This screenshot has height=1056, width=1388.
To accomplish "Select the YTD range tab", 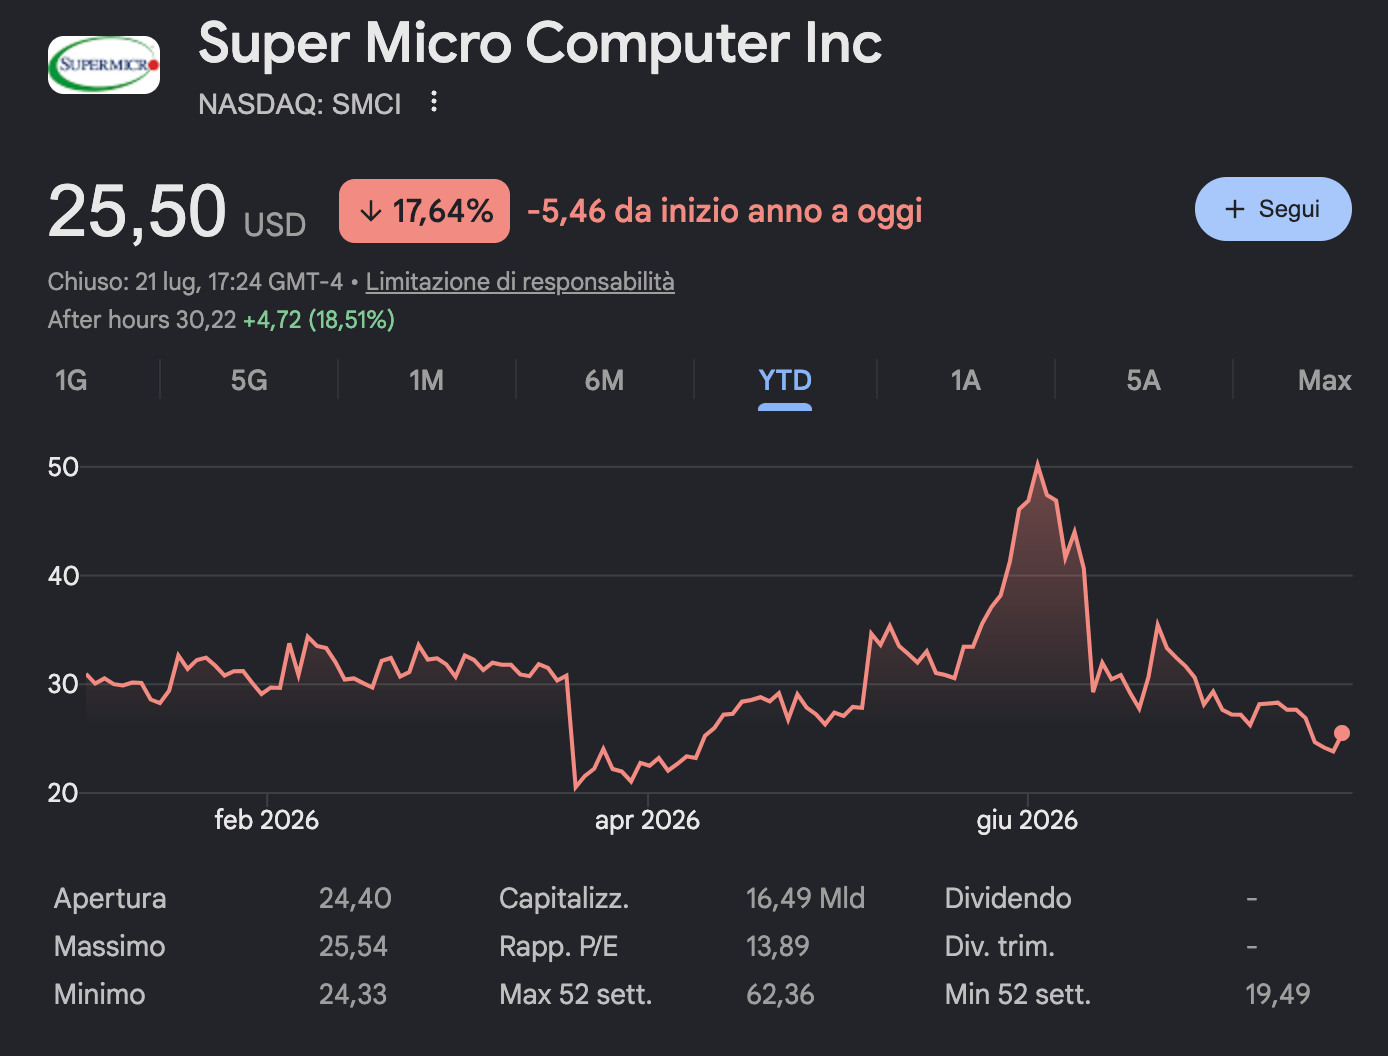I will point(785,381).
